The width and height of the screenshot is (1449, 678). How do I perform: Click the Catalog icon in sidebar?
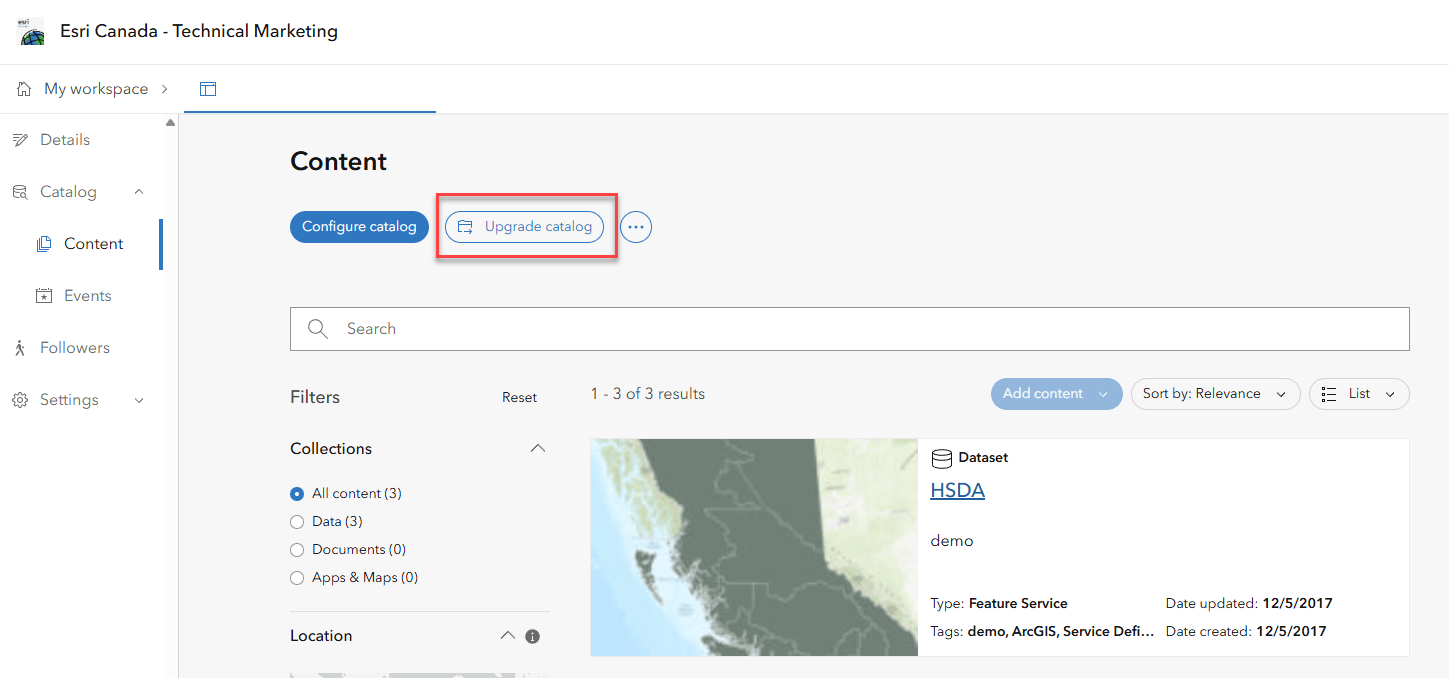(x=20, y=192)
